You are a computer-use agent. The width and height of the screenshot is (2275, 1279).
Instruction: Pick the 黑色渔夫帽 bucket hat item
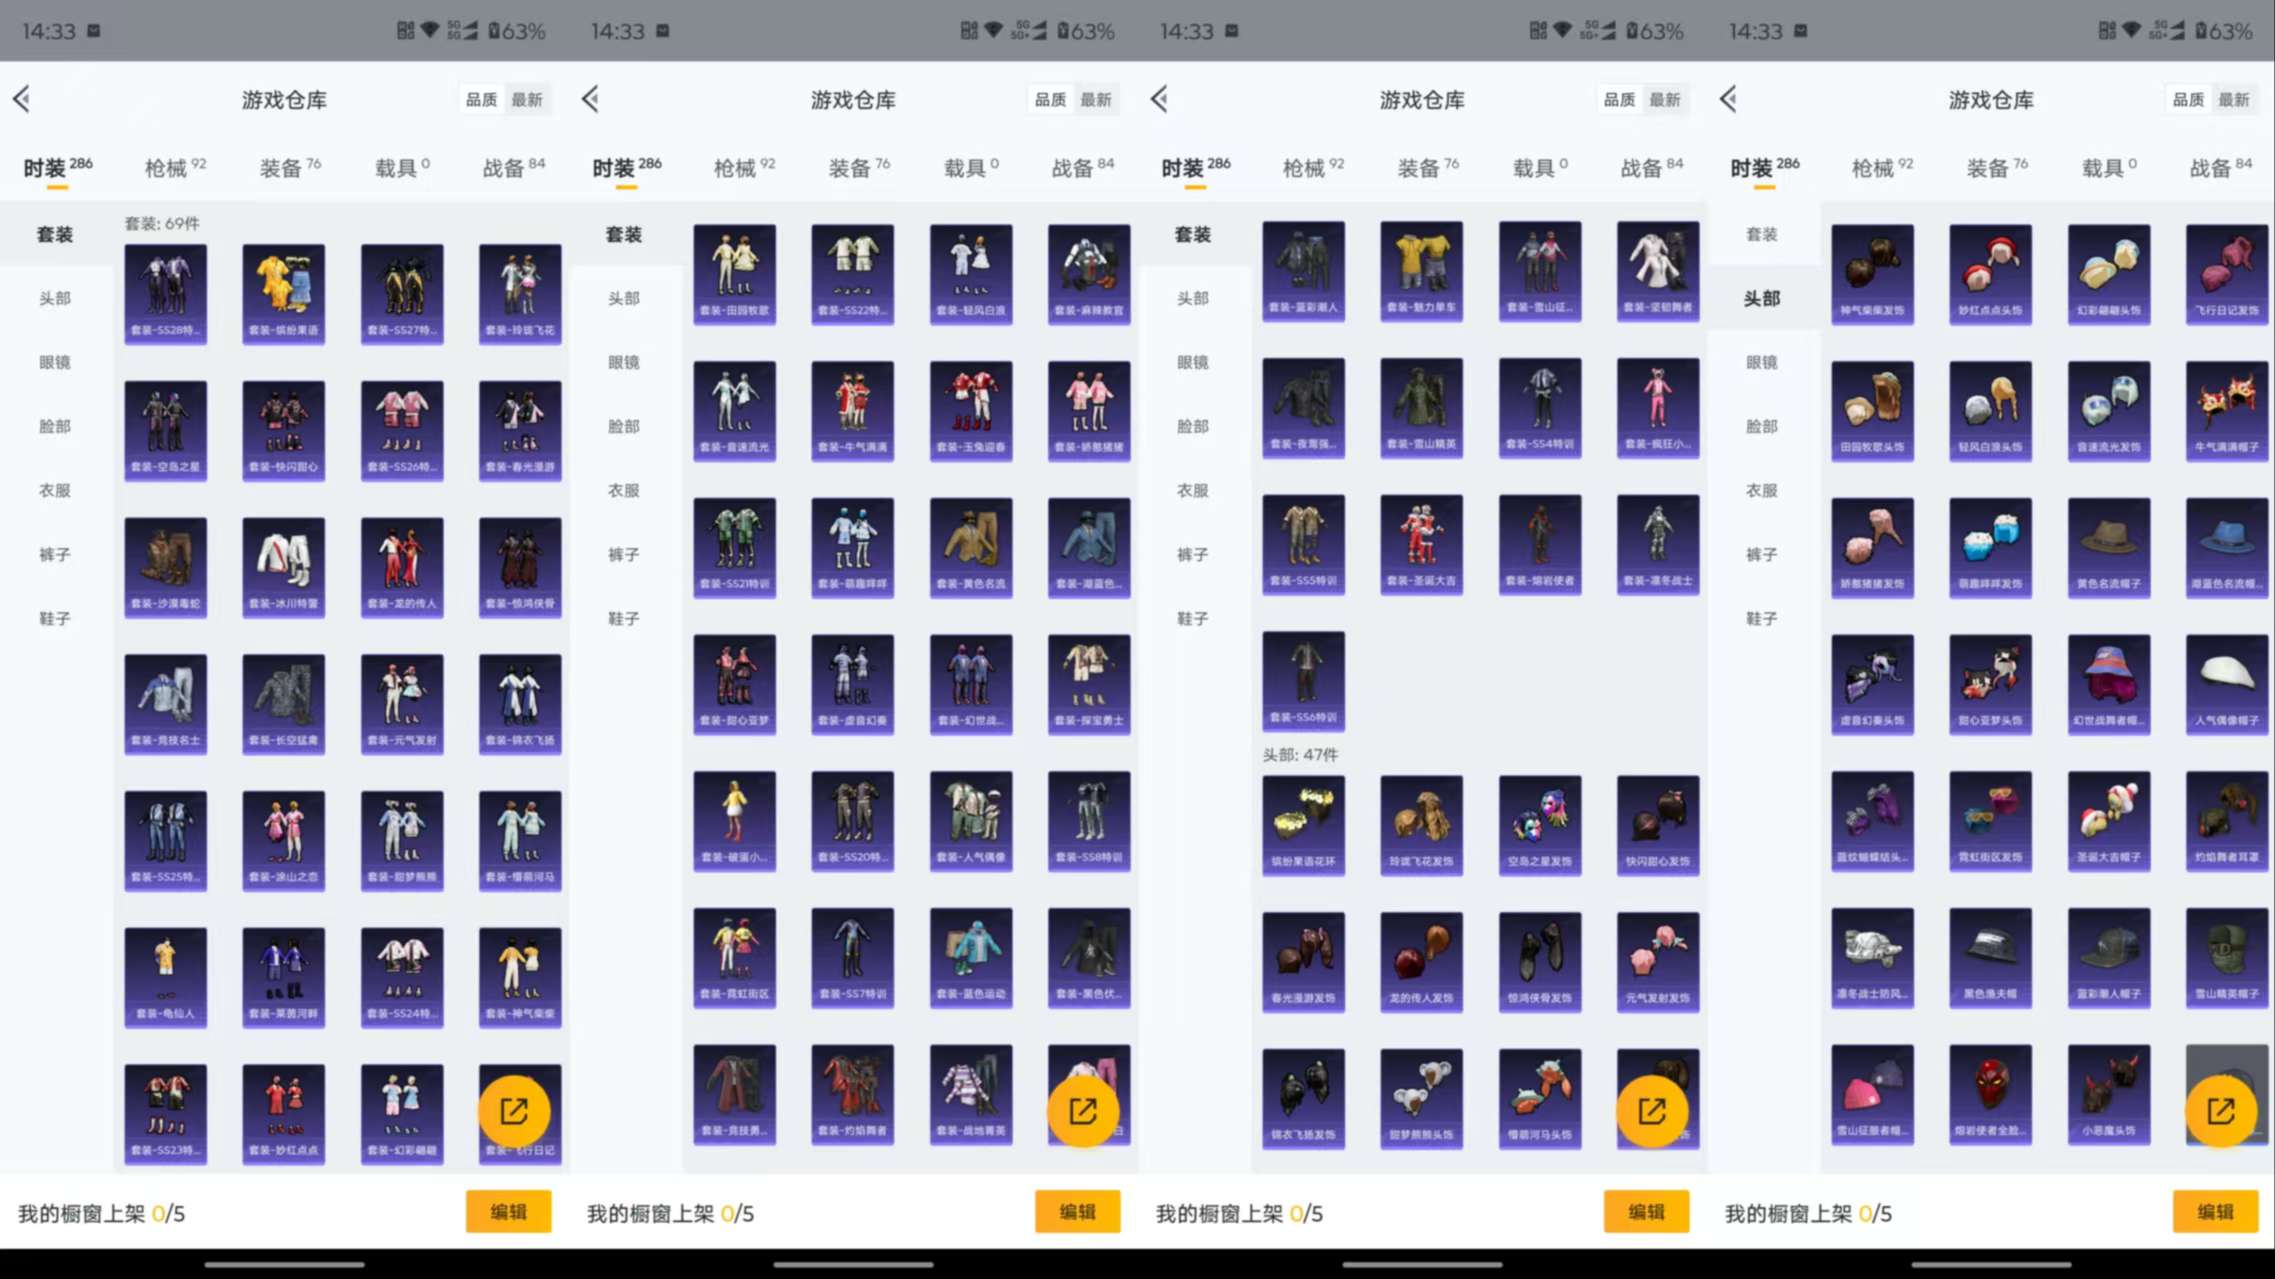click(1990, 957)
